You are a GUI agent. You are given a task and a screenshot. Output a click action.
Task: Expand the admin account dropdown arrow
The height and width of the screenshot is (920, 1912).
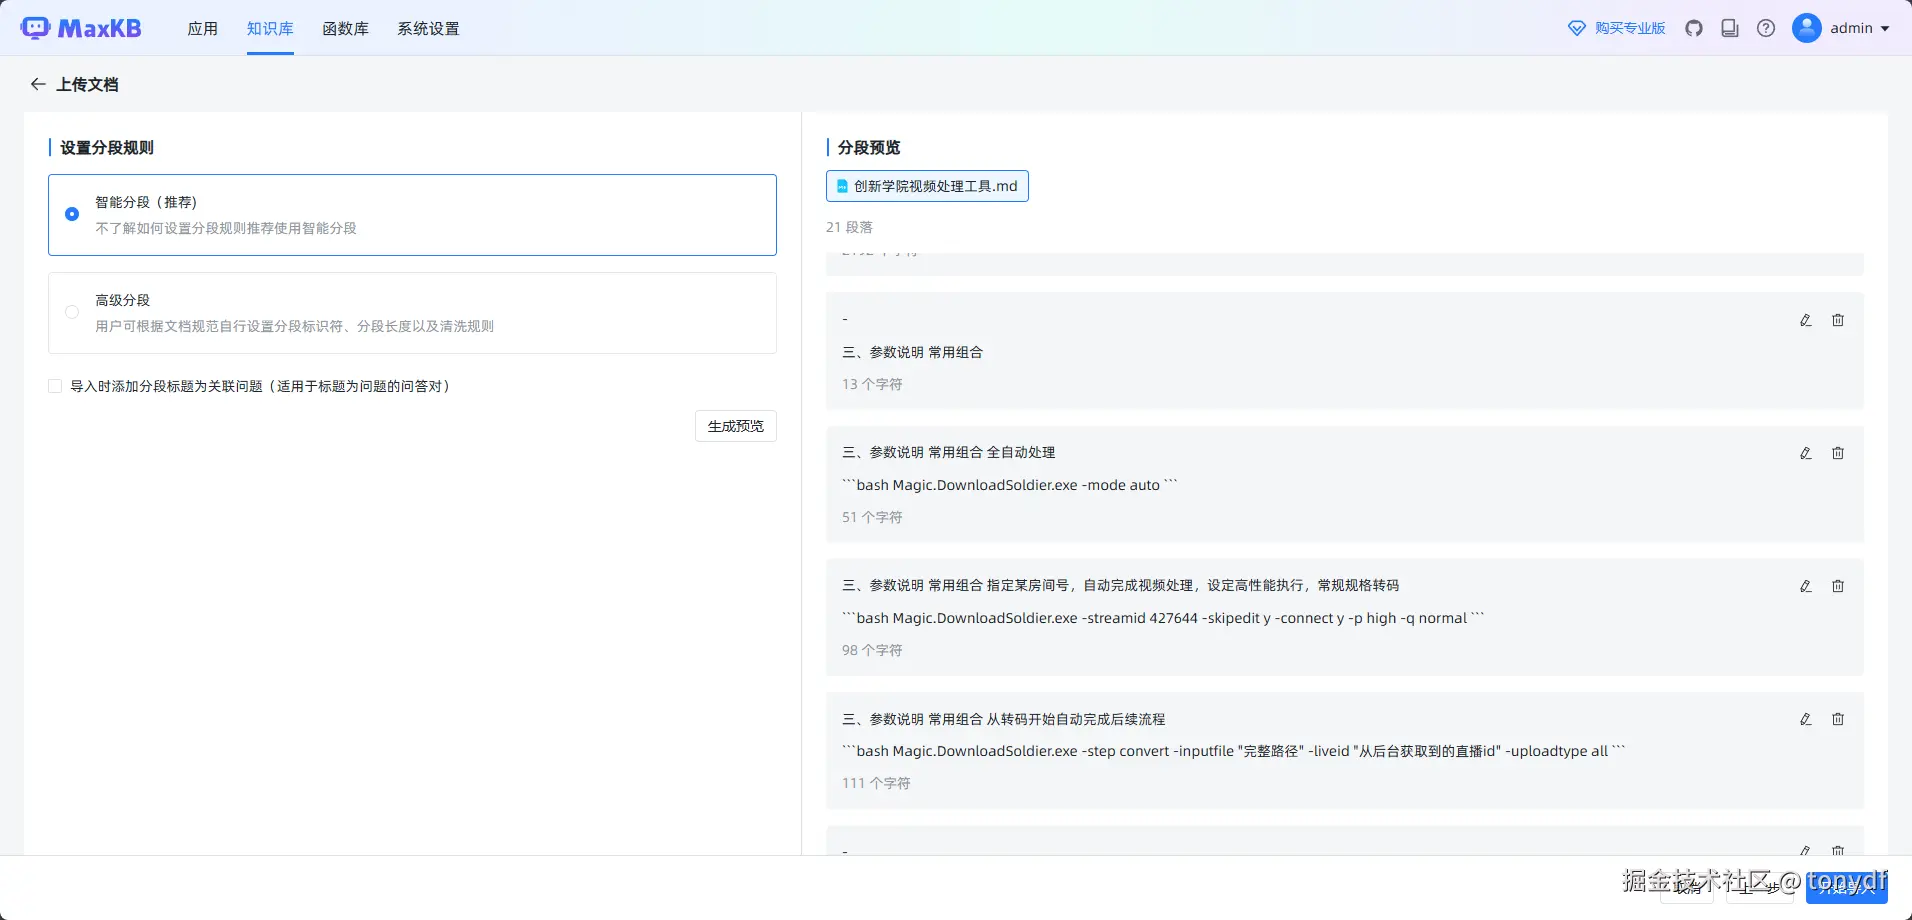tap(1885, 29)
